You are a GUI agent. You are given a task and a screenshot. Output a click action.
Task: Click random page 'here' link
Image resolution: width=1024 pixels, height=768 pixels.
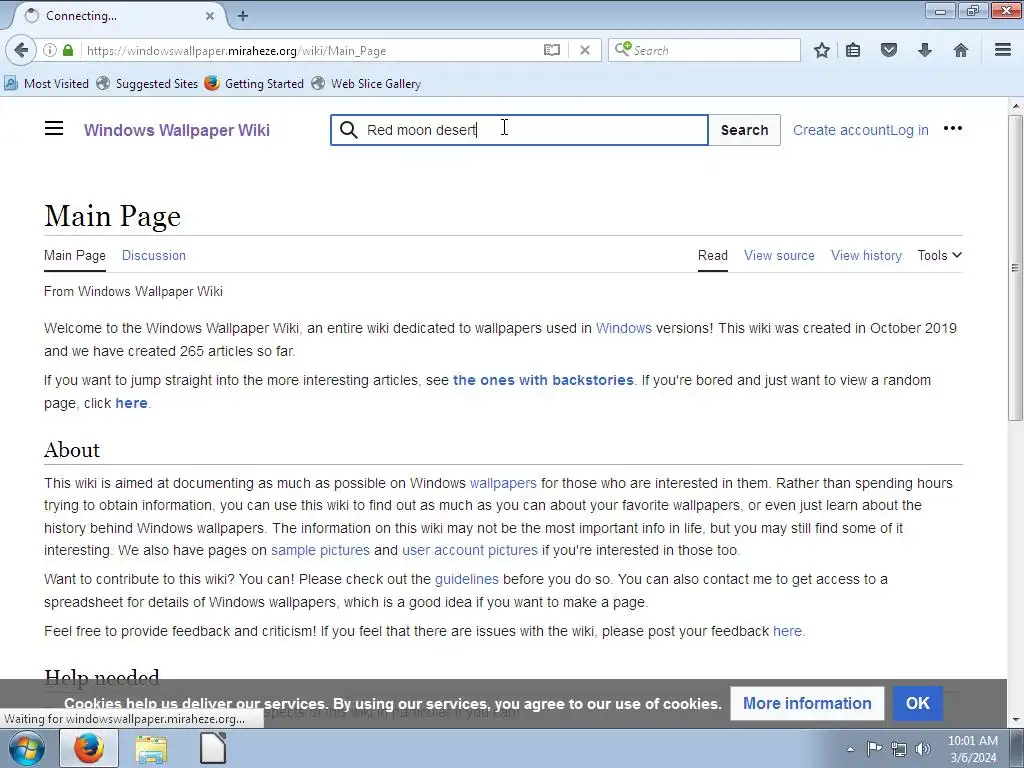[131, 403]
